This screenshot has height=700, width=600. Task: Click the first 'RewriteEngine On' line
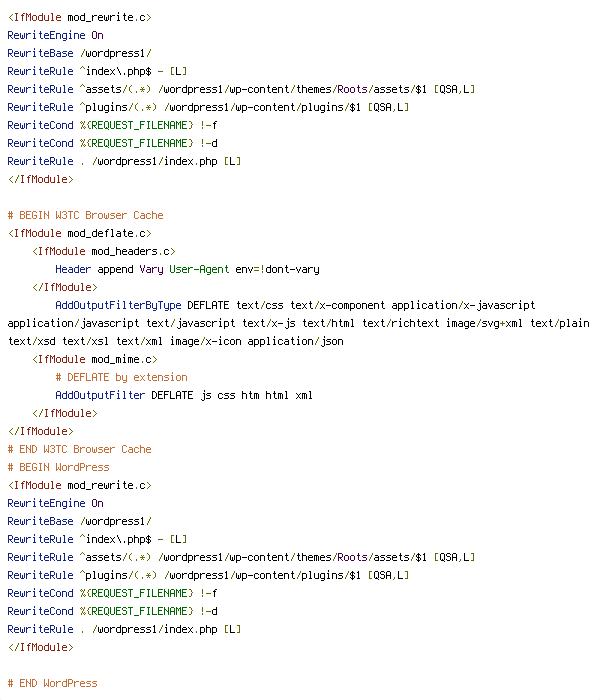coord(55,35)
